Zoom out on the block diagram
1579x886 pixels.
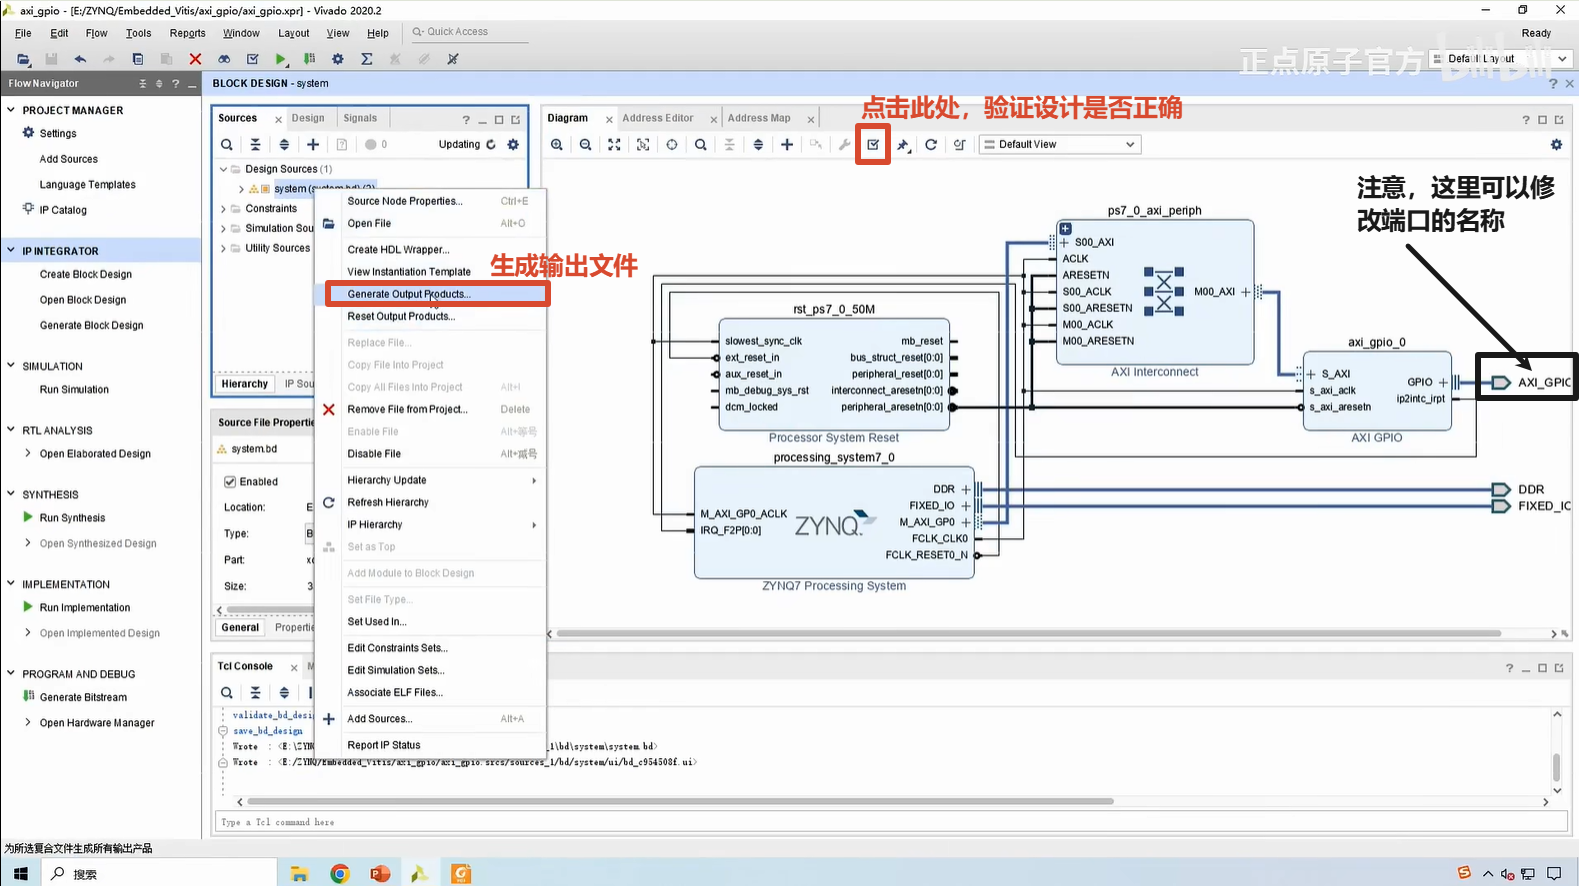[586, 145]
